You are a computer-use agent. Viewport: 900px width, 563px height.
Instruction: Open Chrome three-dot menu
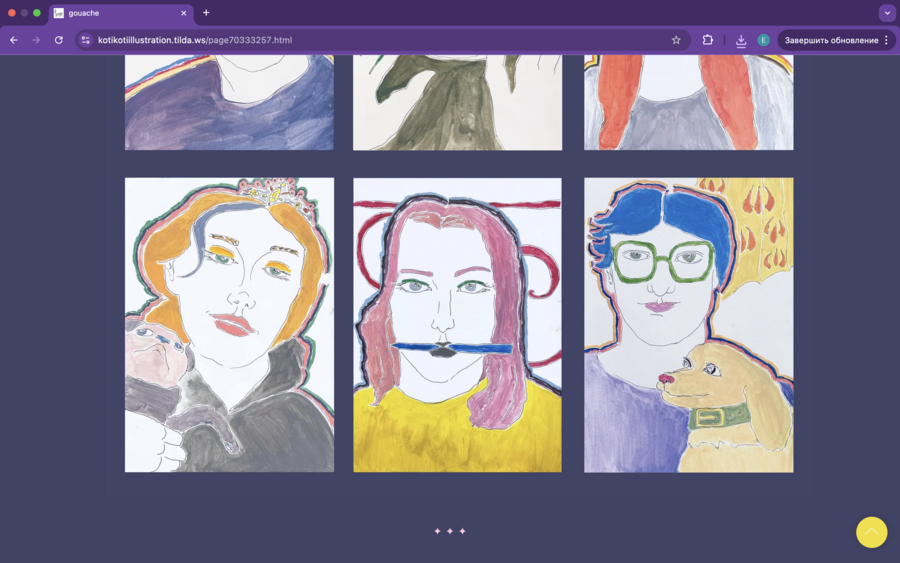pyautogui.click(x=887, y=40)
